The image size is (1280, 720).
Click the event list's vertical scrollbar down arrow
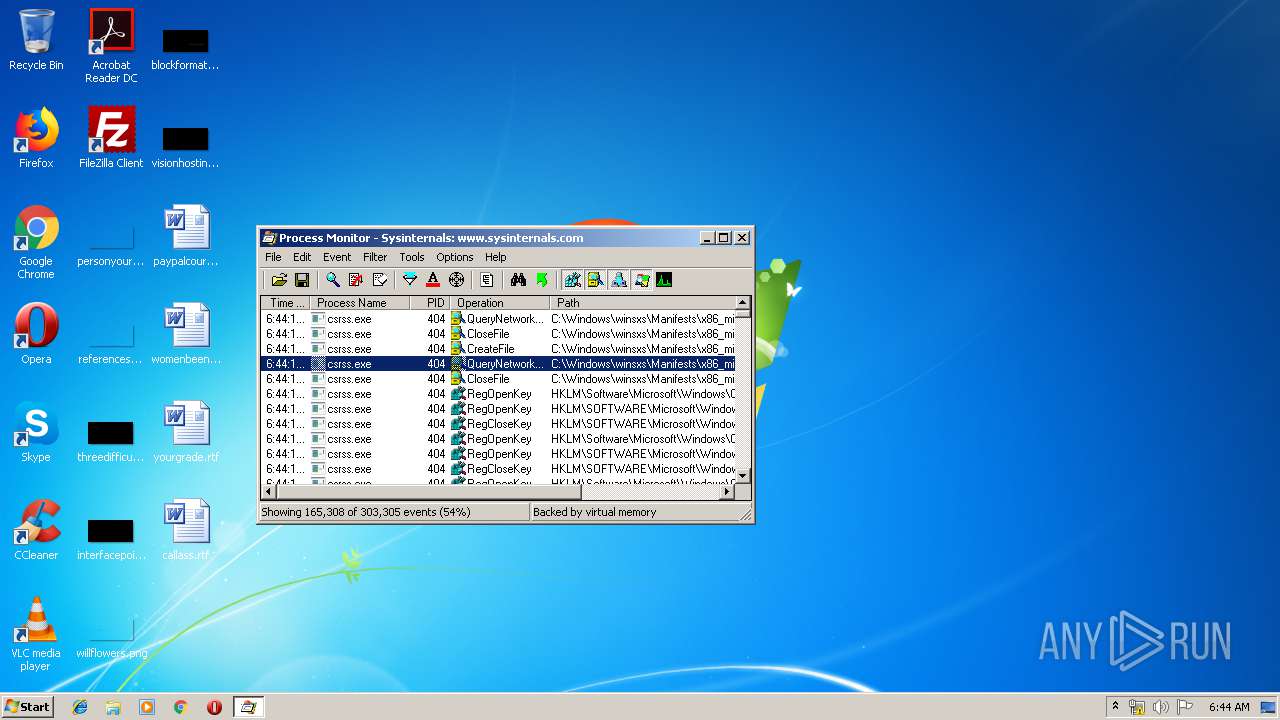[742, 475]
